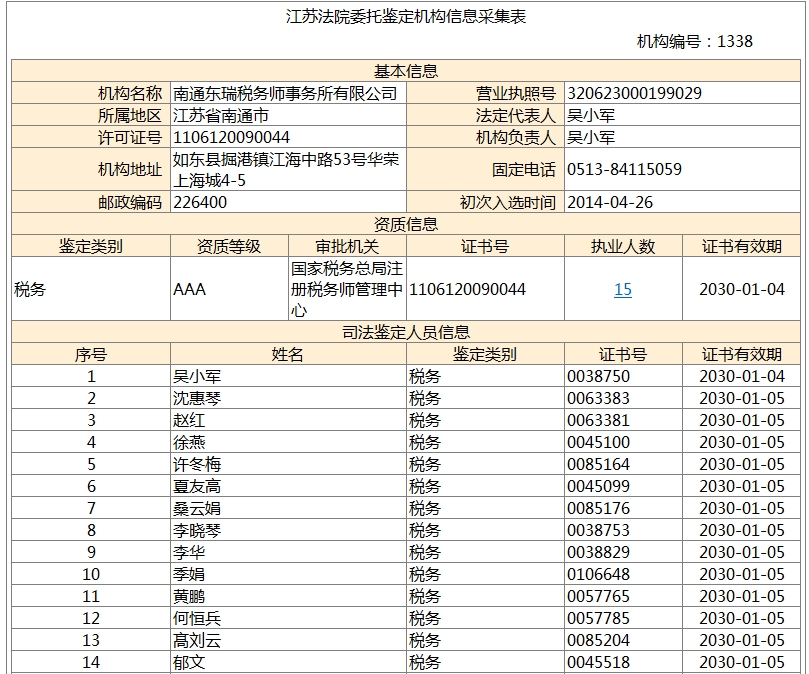Click the company name 南通东瑞税务师事务所有限公司
The image size is (809, 674).
tap(285, 93)
